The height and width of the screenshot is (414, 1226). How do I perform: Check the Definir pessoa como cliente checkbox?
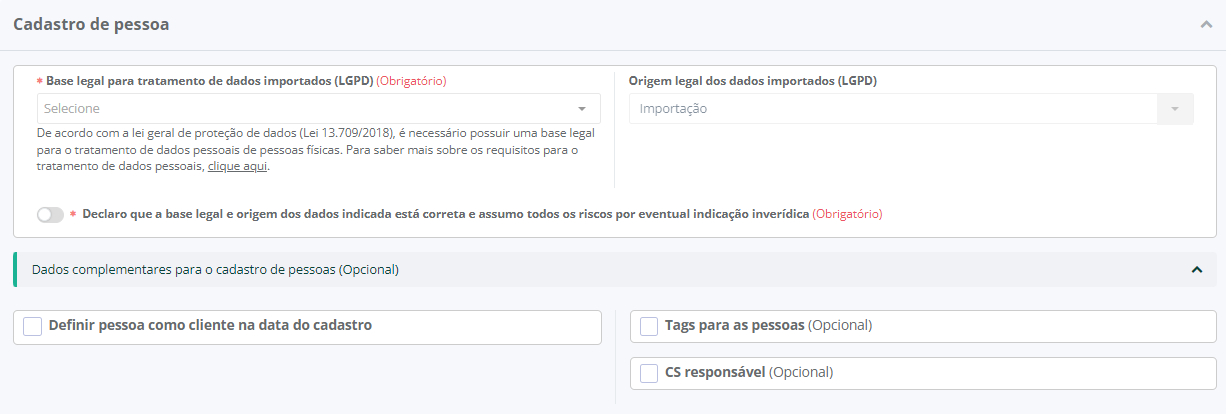coord(33,327)
